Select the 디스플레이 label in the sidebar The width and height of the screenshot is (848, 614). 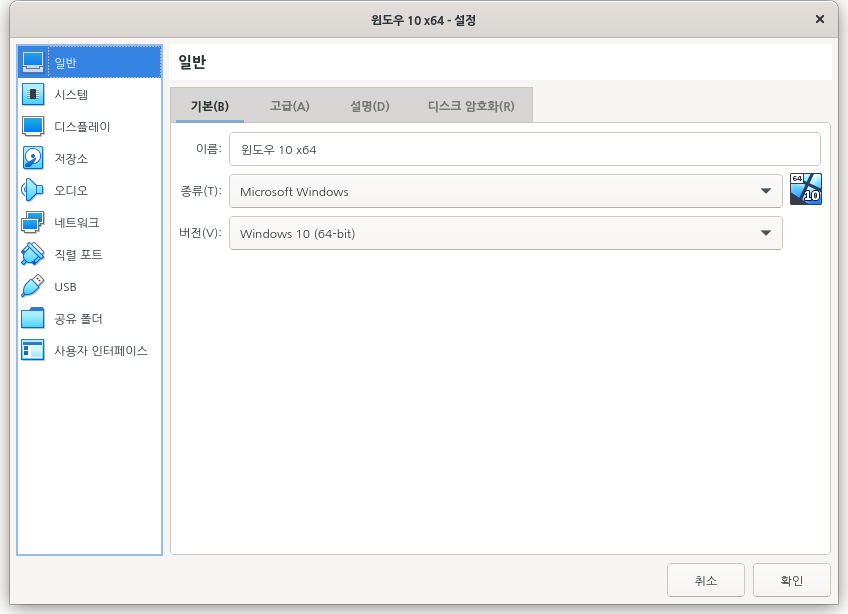pos(82,127)
